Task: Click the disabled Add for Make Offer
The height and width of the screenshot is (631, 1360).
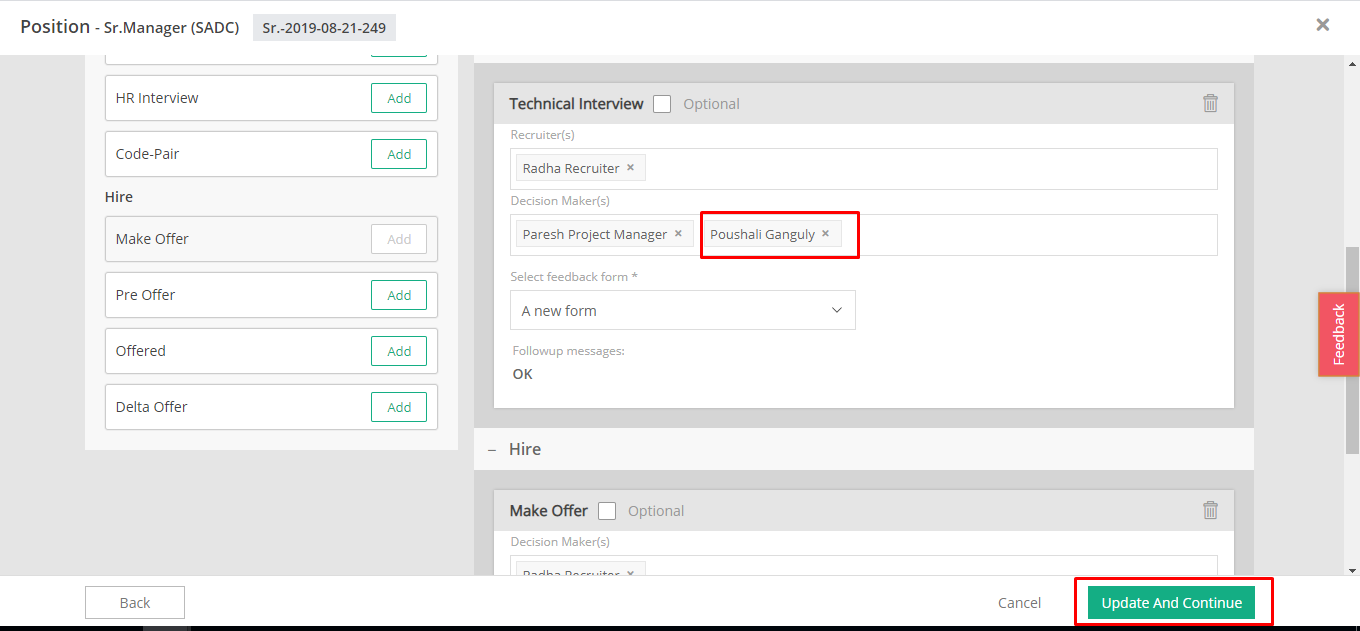Action: click(x=399, y=239)
